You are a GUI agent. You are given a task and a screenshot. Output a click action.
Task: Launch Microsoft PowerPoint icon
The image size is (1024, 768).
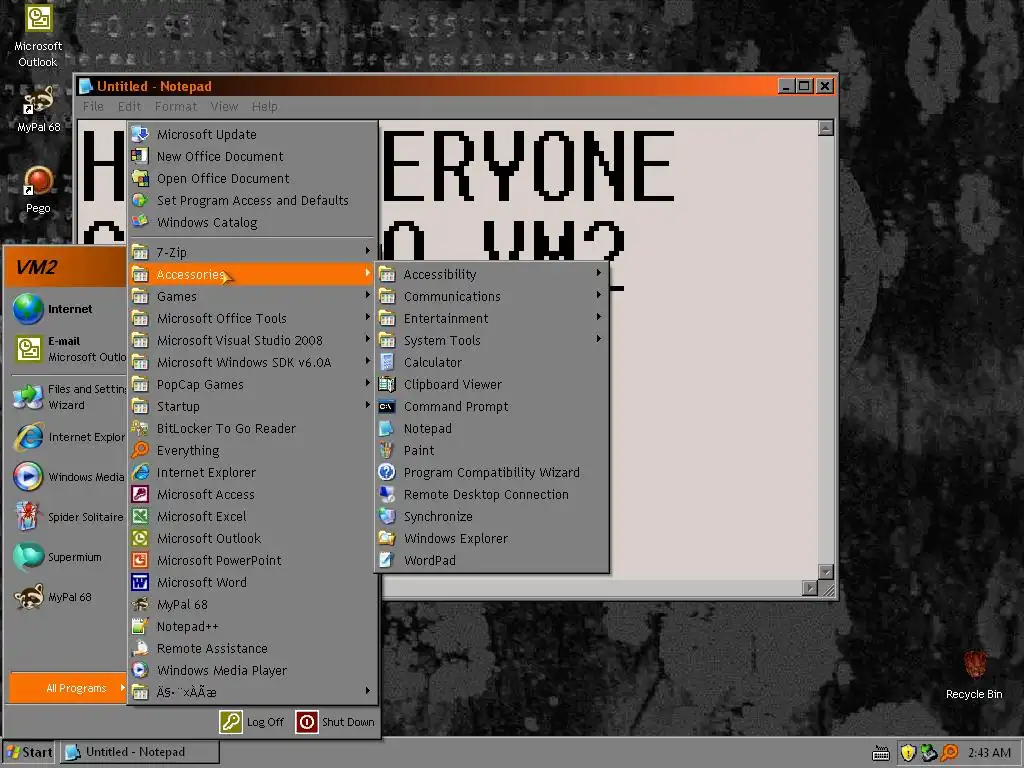pos(140,560)
